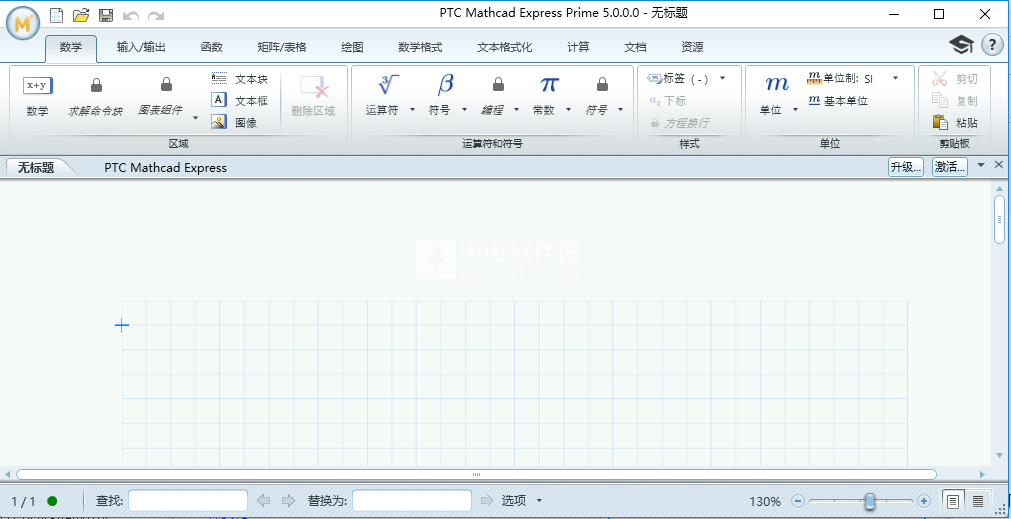Viewport: 1011px width, 519px height.
Task: Open the 选项 find options dropdown
Action: click(539, 500)
